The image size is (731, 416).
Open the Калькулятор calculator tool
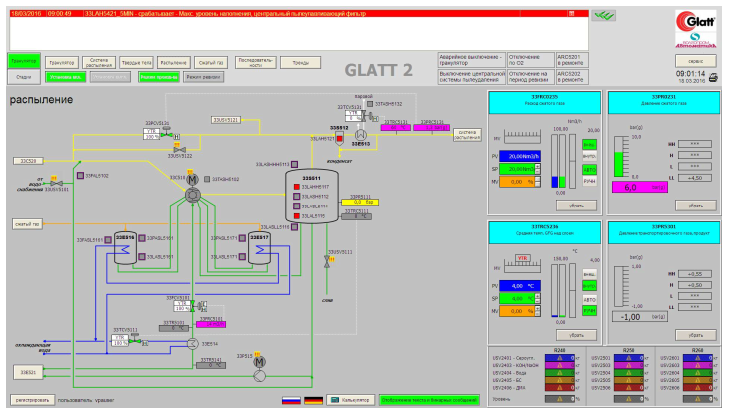351,400
